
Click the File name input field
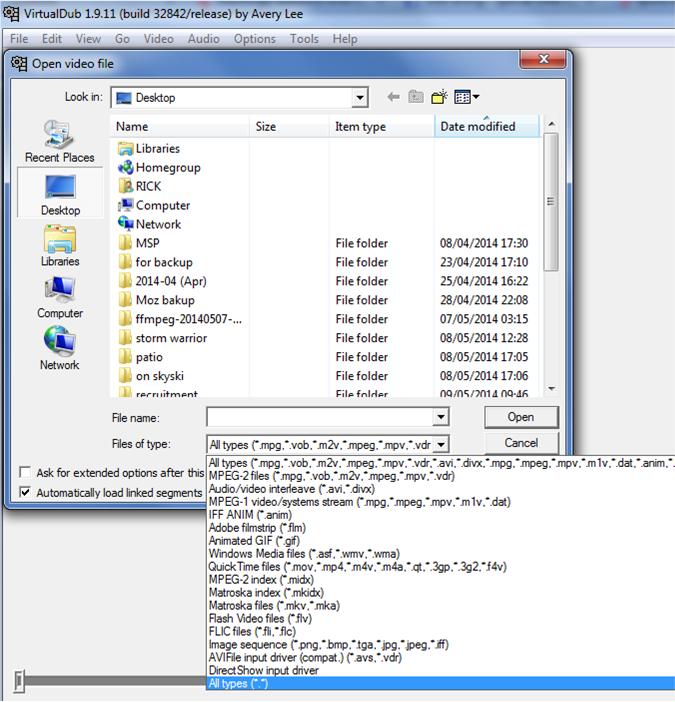320,417
